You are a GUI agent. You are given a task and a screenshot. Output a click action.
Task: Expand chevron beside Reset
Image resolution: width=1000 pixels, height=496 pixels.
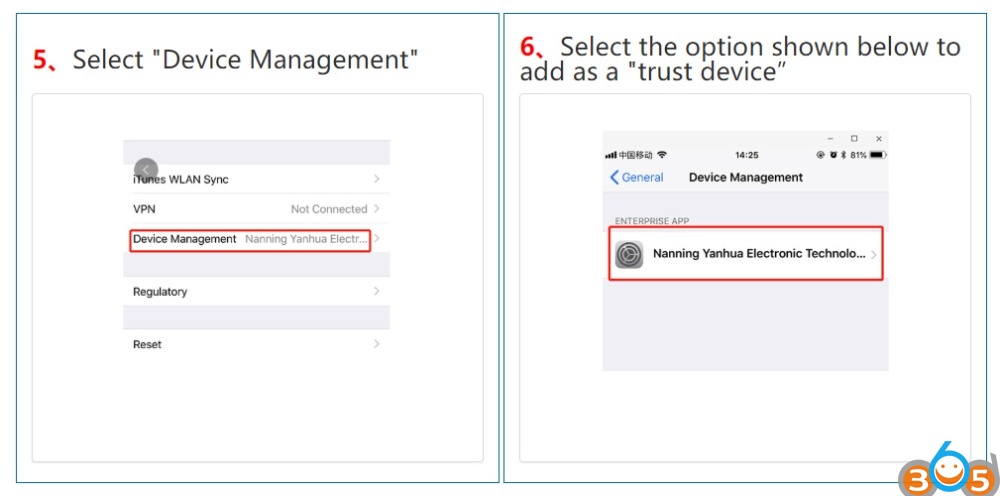pyautogui.click(x=377, y=344)
